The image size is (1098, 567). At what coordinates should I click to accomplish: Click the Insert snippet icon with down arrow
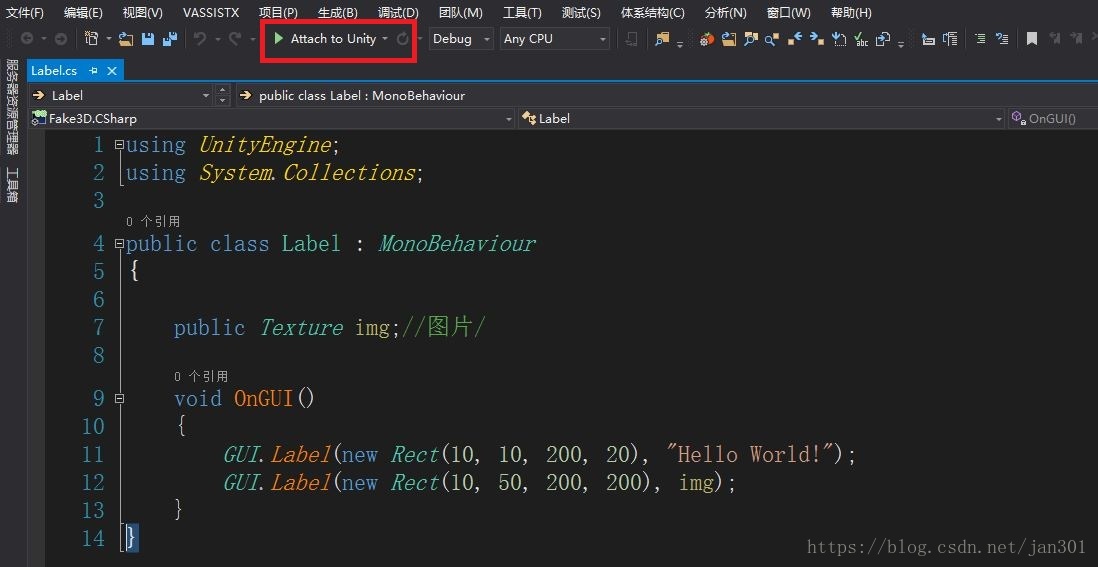[838, 39]
